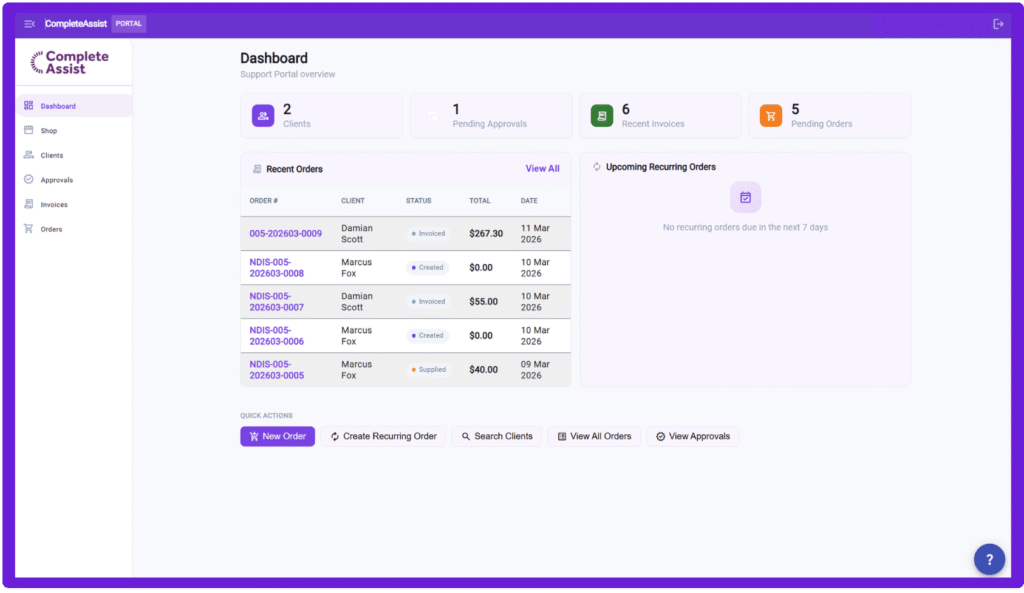Image resolution: width=1024 pixels, height=593 pixels.
Task: Open the Clients sidebar item
Action: click(52, 156)
